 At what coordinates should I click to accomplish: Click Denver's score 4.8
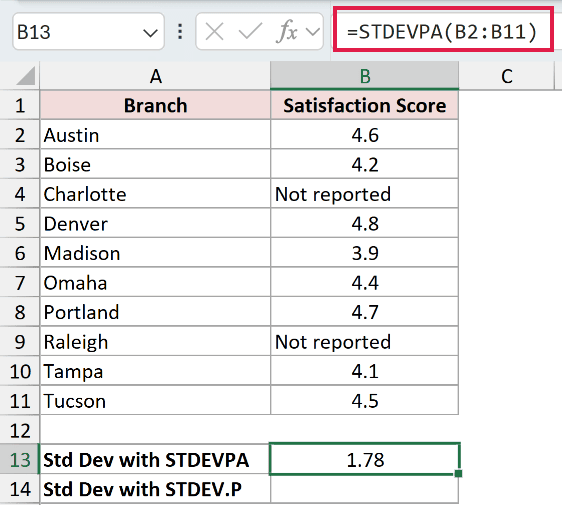[365, 224]
